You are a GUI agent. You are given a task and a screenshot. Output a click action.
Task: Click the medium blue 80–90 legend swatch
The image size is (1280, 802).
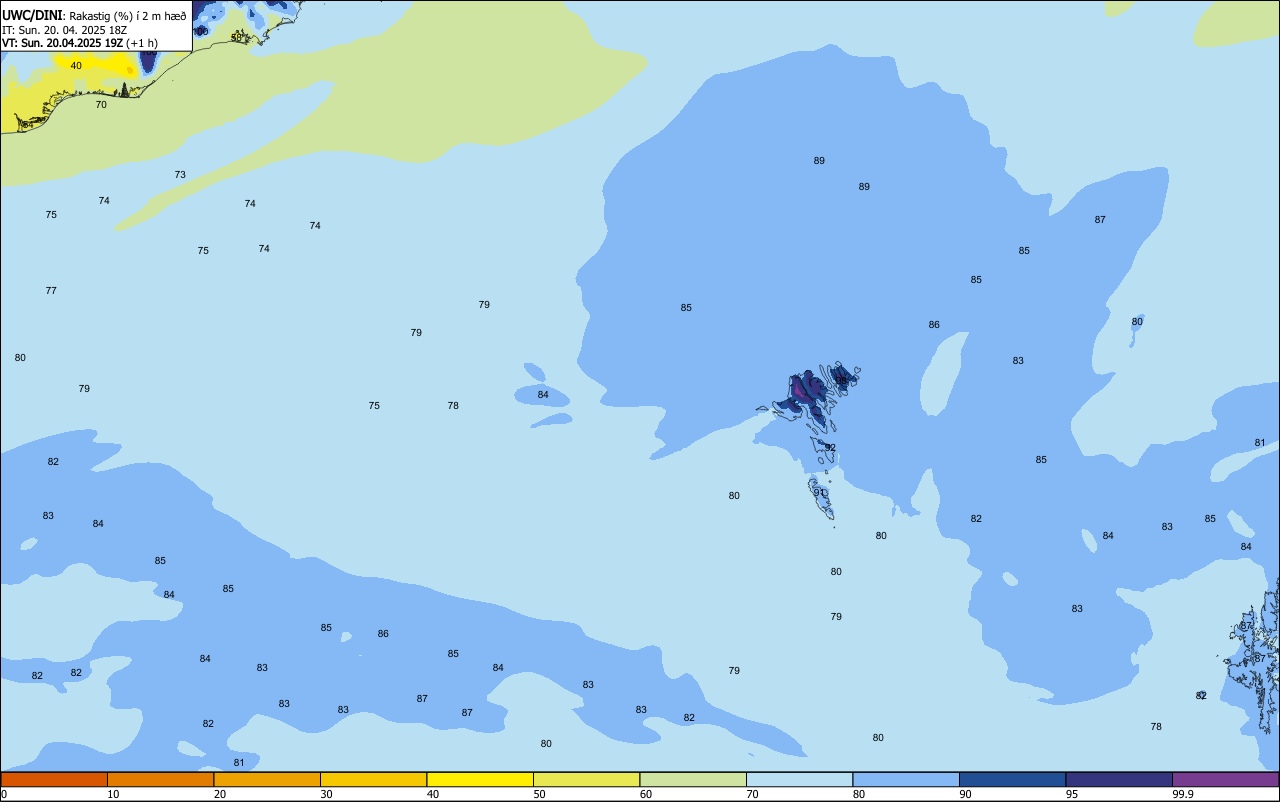(906, 779)
